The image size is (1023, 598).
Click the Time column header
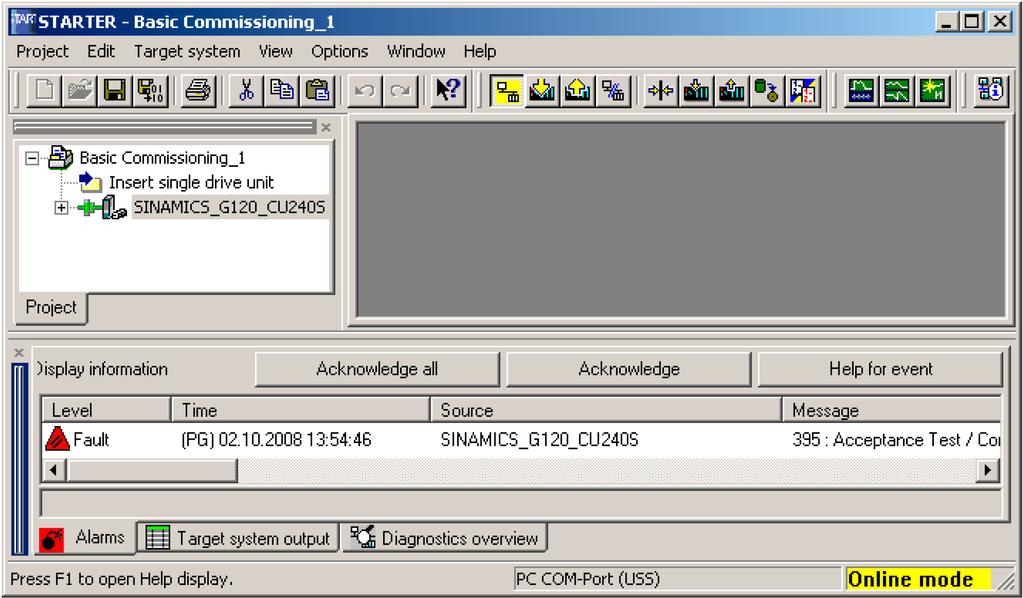[301, 410]
